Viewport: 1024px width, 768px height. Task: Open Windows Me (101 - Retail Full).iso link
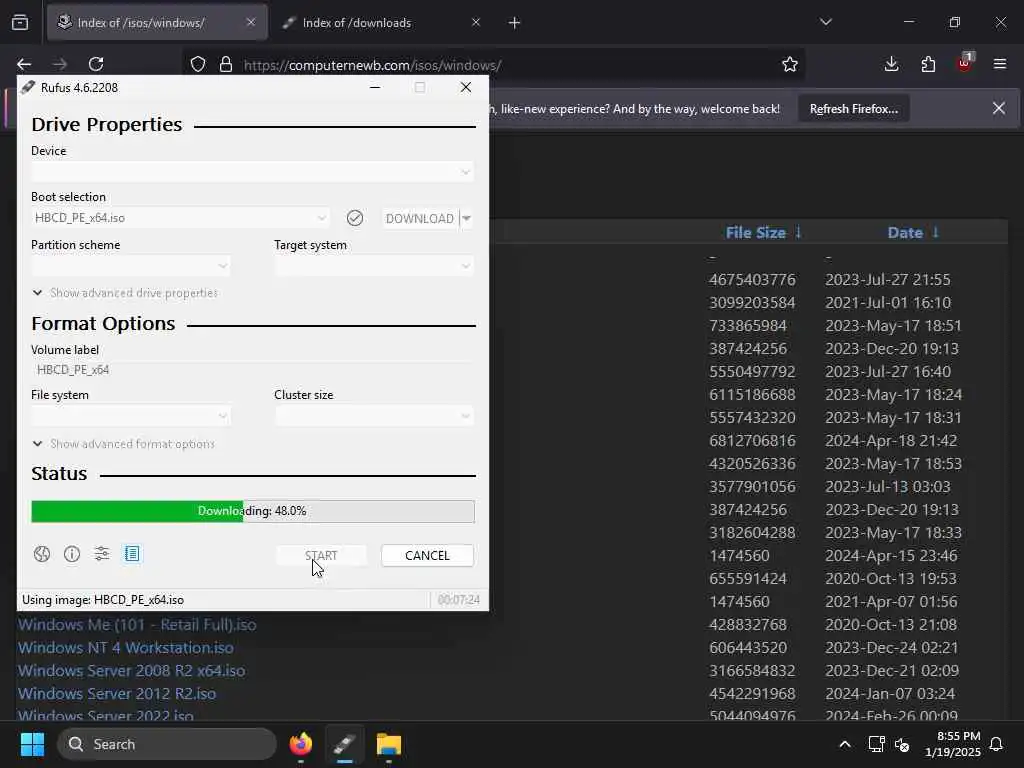tap(137, 625)
